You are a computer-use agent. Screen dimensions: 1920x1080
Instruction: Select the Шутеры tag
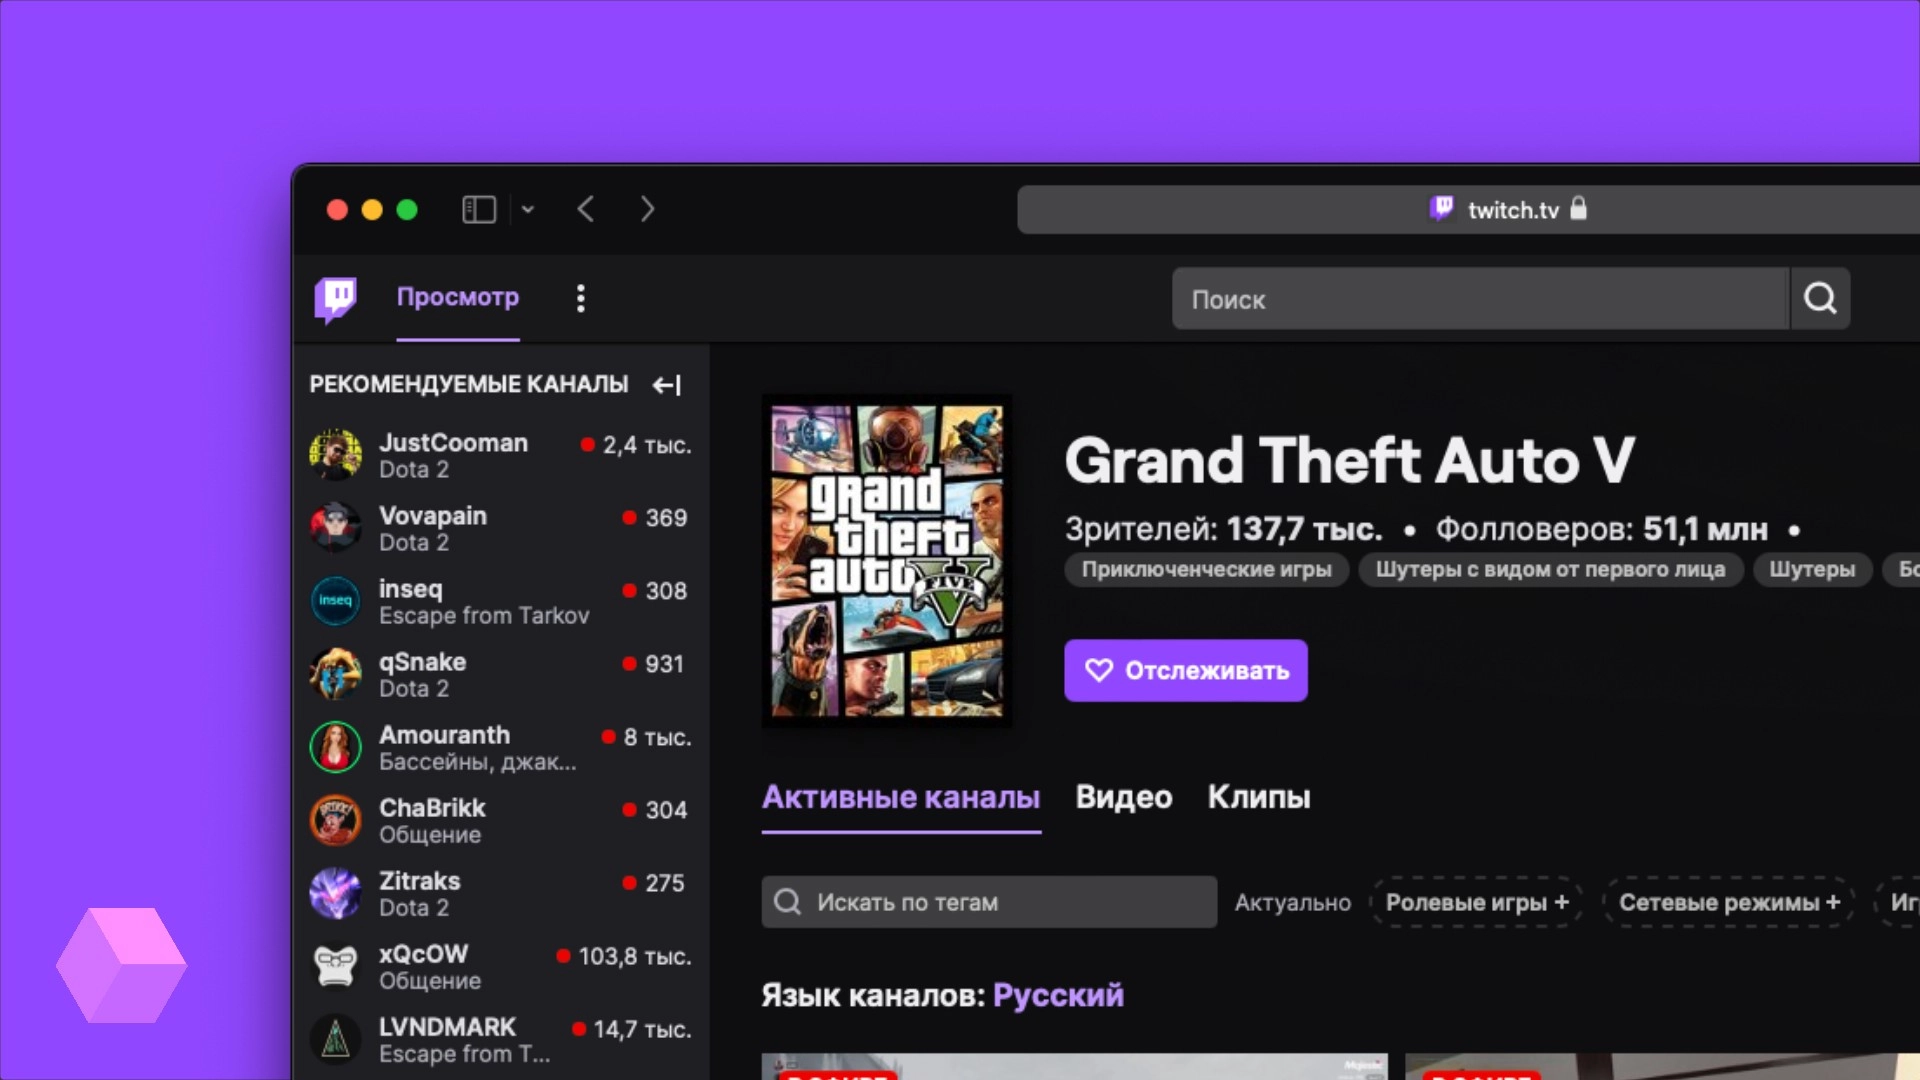coord(1812,570)
